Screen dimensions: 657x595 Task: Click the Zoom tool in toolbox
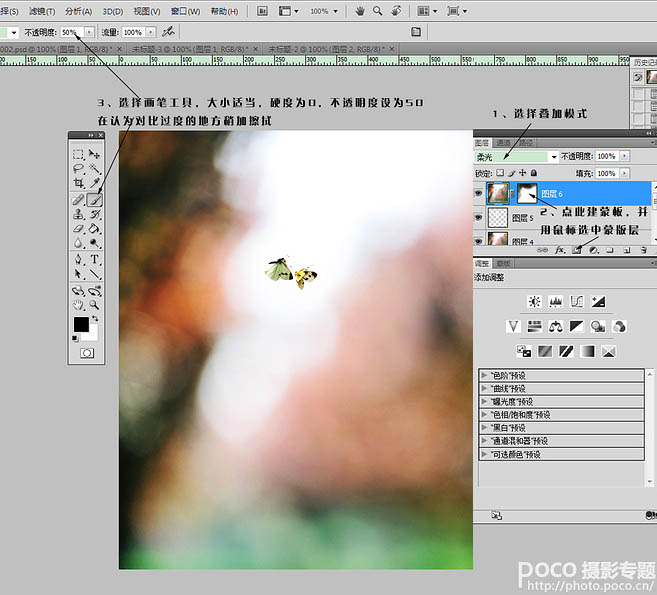(95, 305)
